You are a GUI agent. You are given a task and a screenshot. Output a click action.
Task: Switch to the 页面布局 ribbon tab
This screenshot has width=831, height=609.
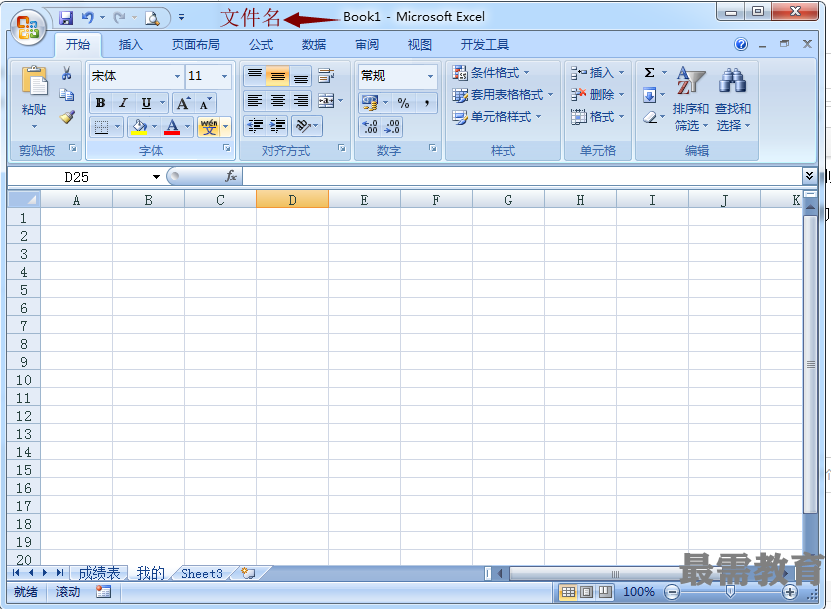coord(196,45)
